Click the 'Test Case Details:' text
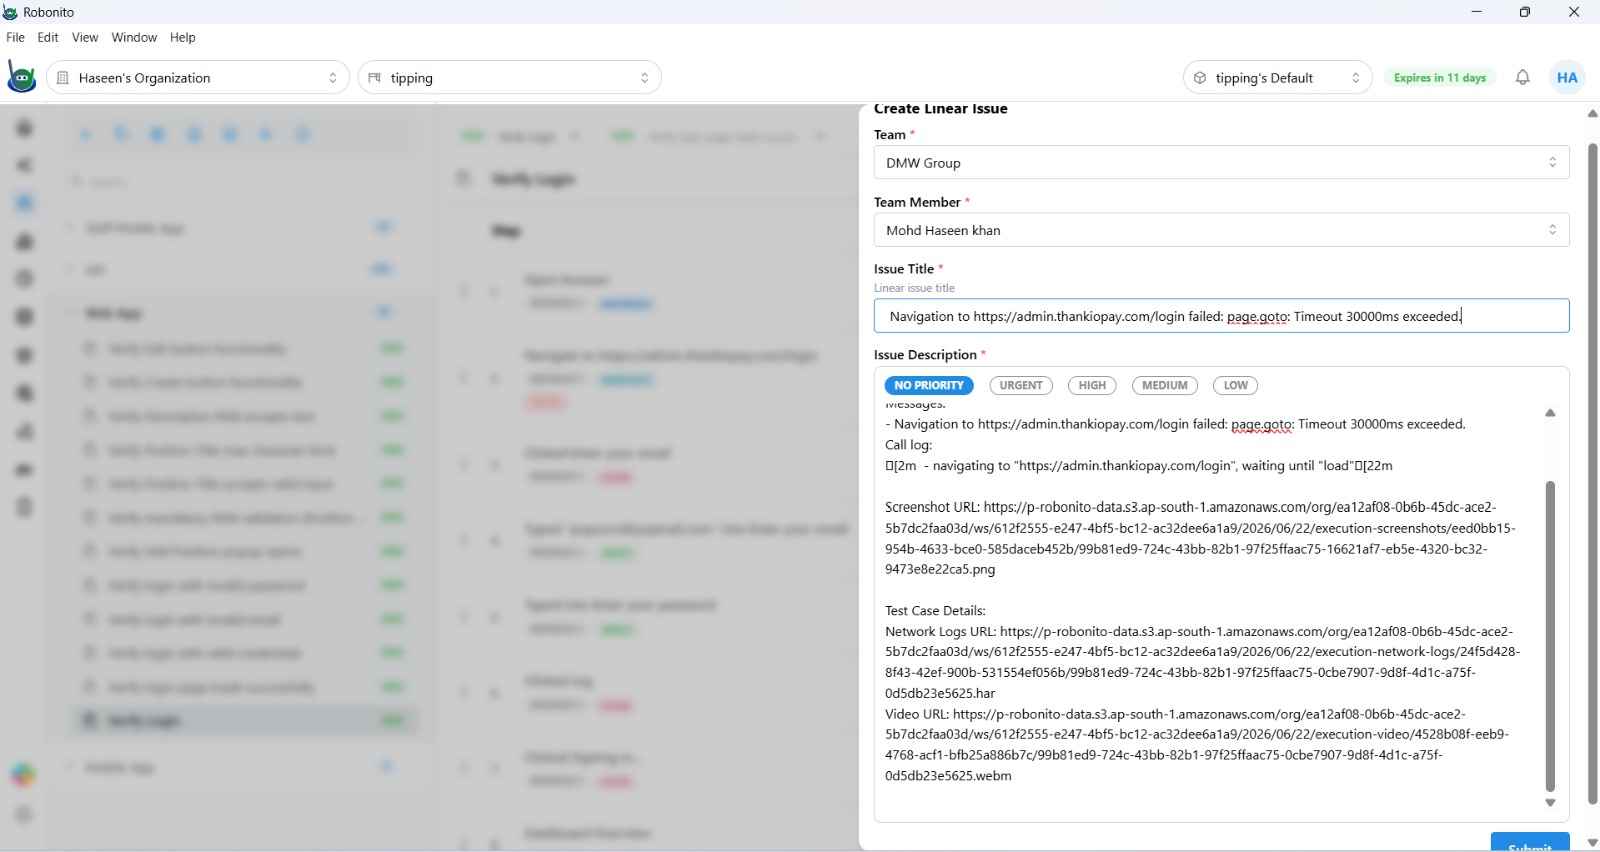Screen dimensions: 1600x852 [935, 610]
